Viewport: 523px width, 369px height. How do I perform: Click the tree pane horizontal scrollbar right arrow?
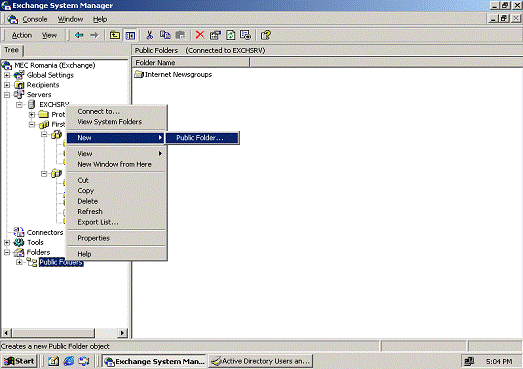pos(122,333)
